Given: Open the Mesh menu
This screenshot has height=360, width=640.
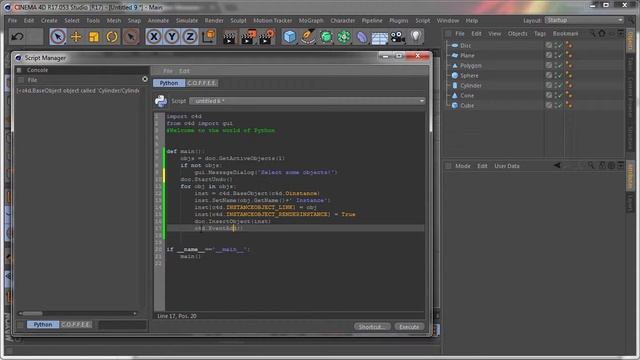Looking at the screenshot, I should point(114,20).
